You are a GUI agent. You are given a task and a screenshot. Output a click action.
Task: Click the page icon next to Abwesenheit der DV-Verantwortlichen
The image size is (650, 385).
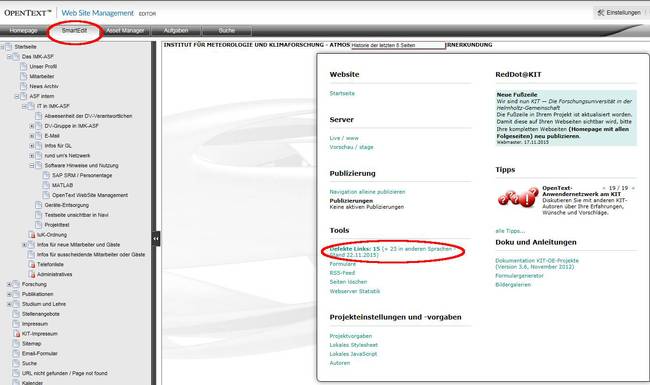click(39, 116)
